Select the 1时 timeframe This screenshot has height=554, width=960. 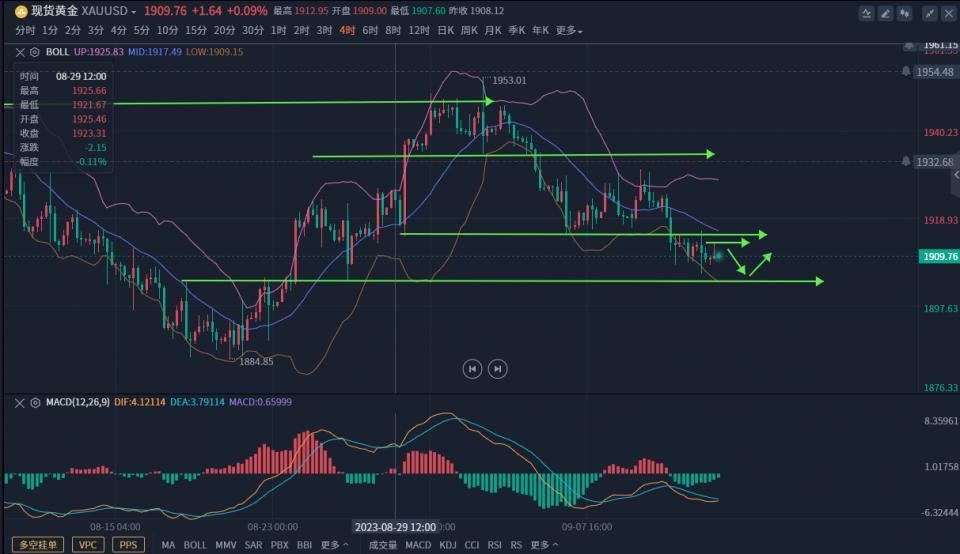point(279,30)
